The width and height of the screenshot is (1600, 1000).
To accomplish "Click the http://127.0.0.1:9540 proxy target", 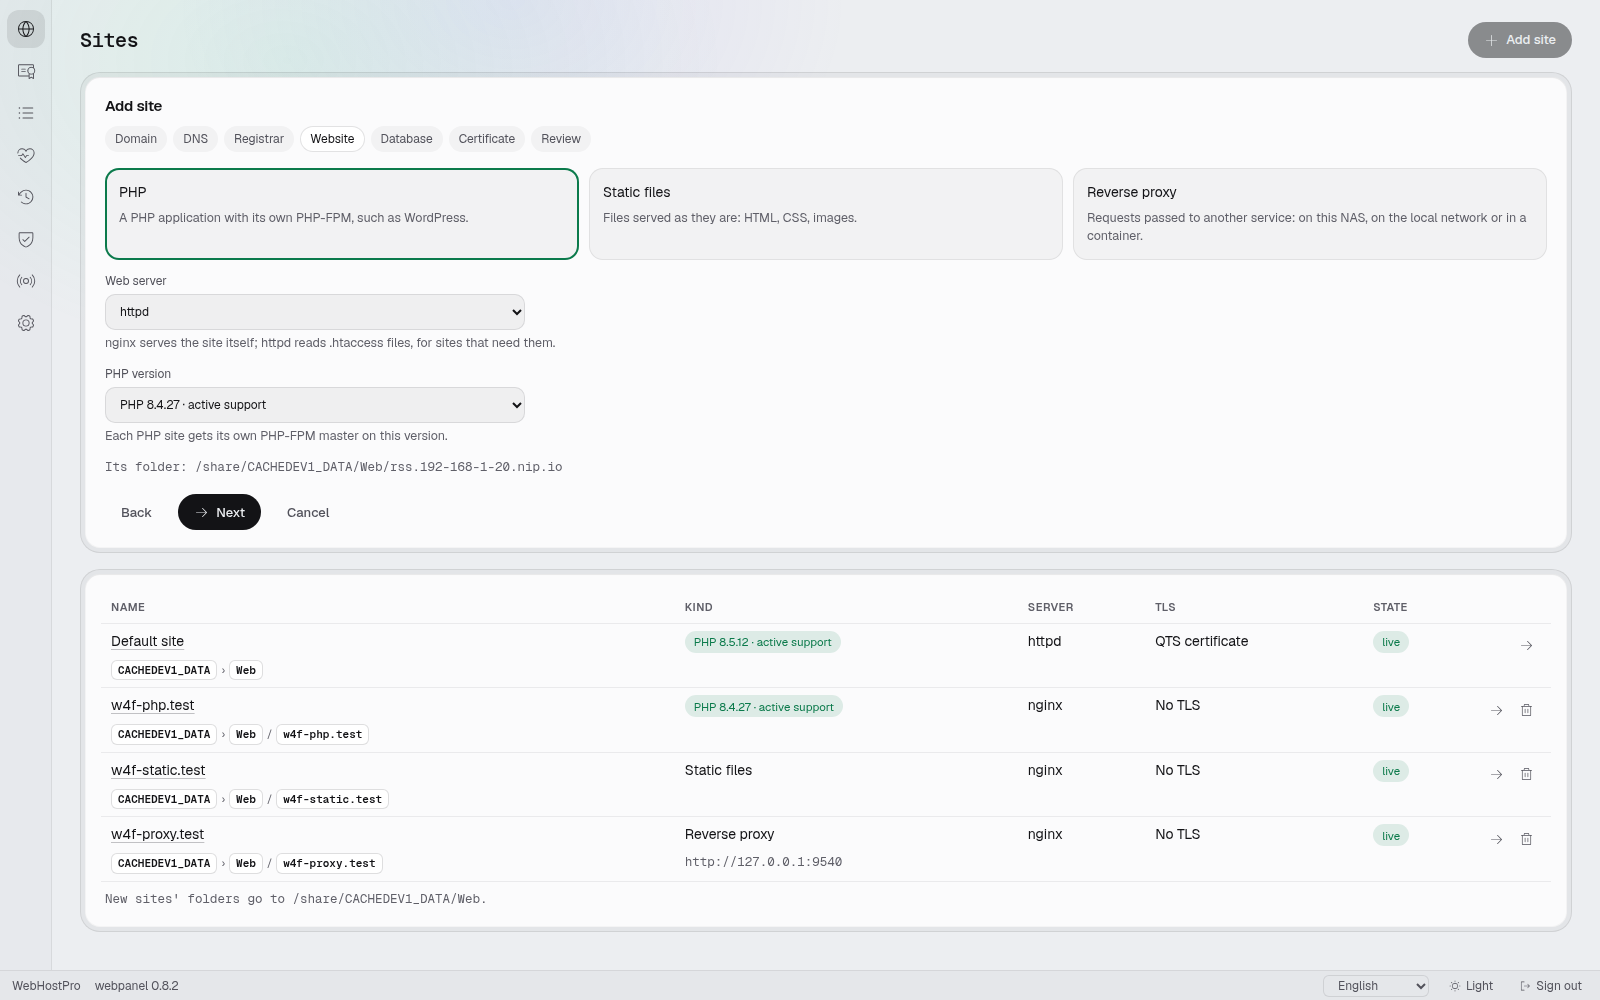I will (763, 862).
